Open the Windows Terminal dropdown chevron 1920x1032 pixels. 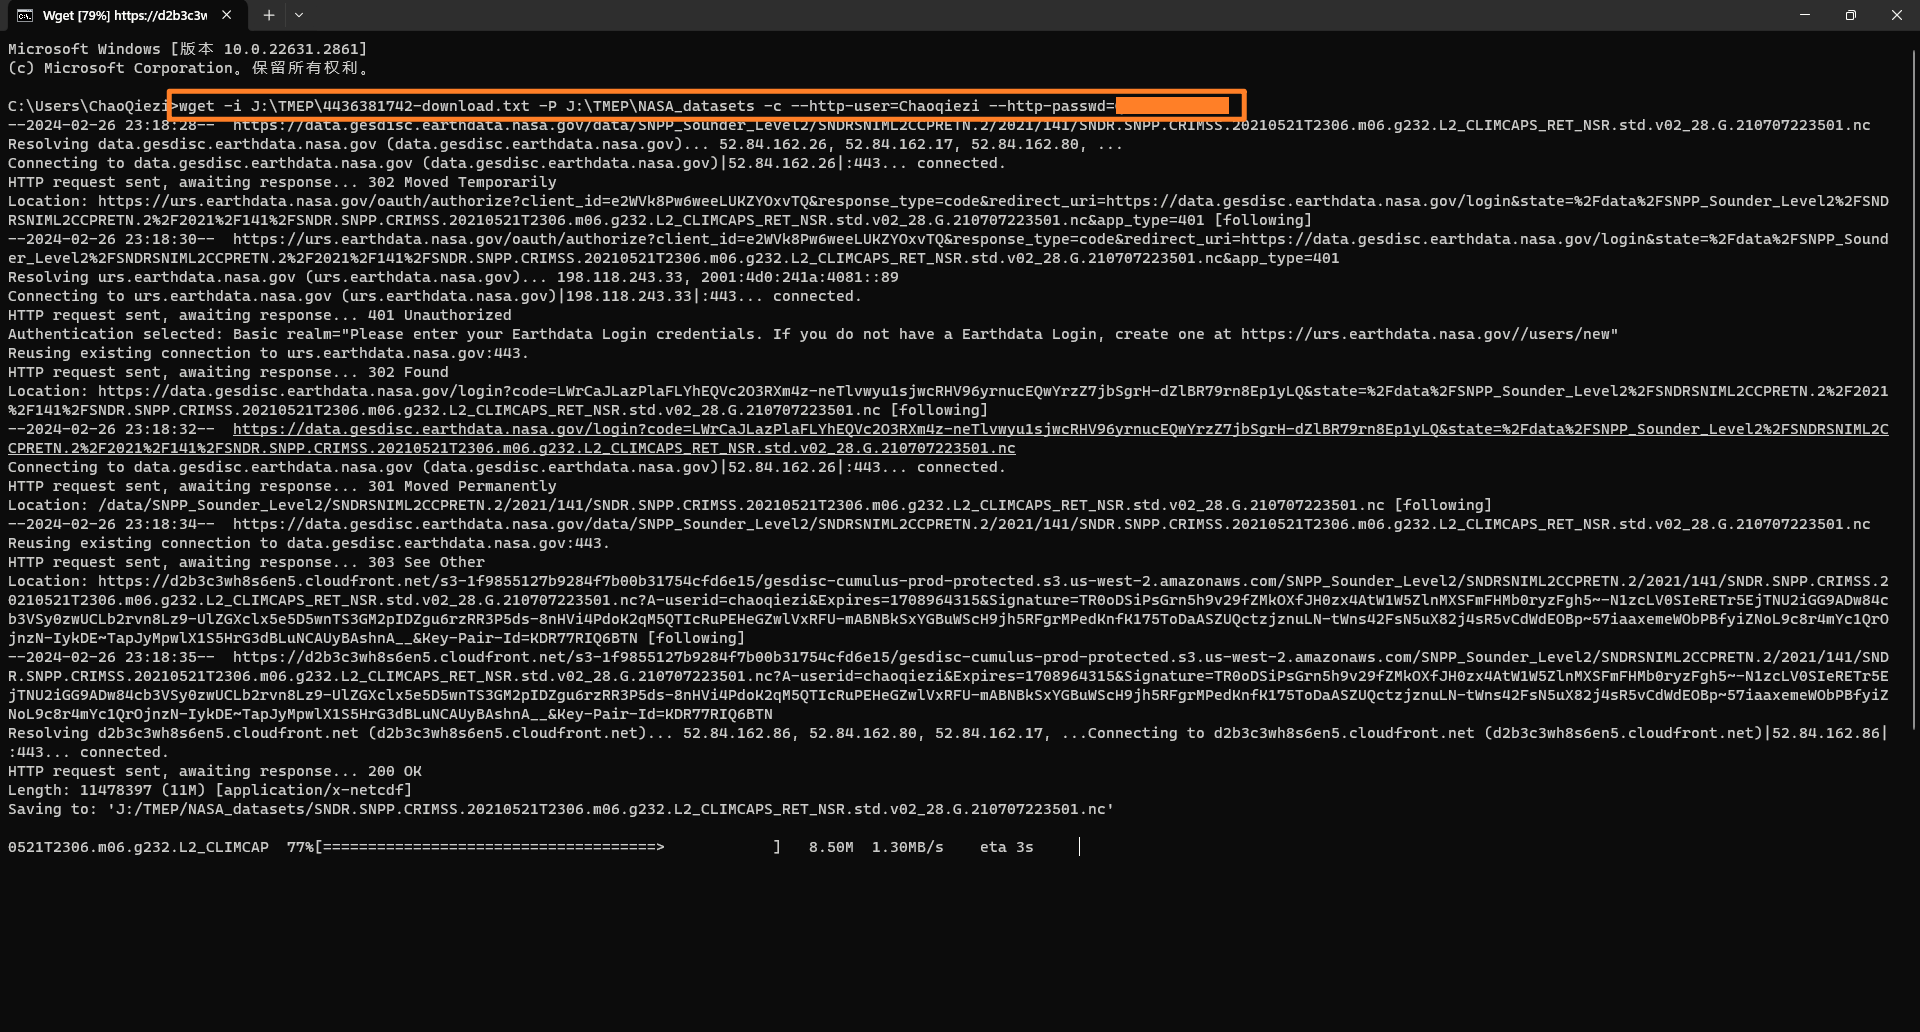click(x=299, y=15)
